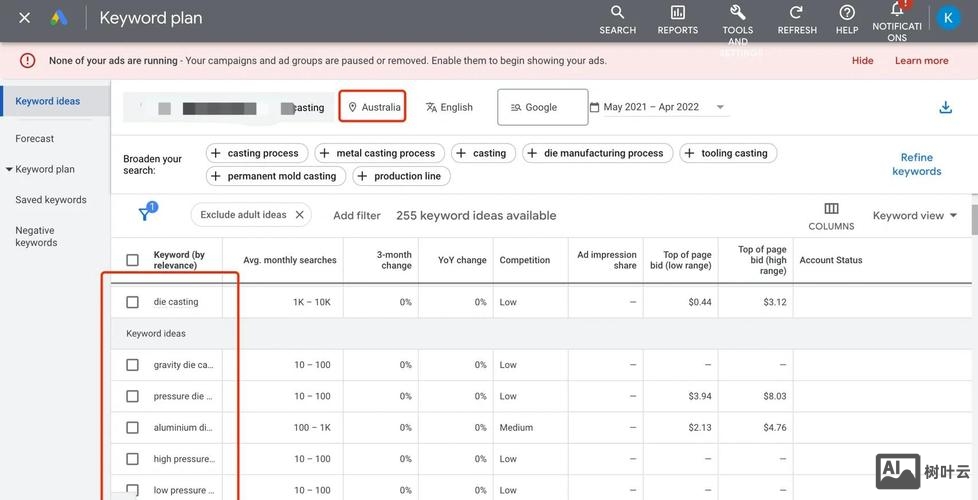Open the Help question mark icon
This screenshot has height=500, width=978.
[x=847, y=13]
